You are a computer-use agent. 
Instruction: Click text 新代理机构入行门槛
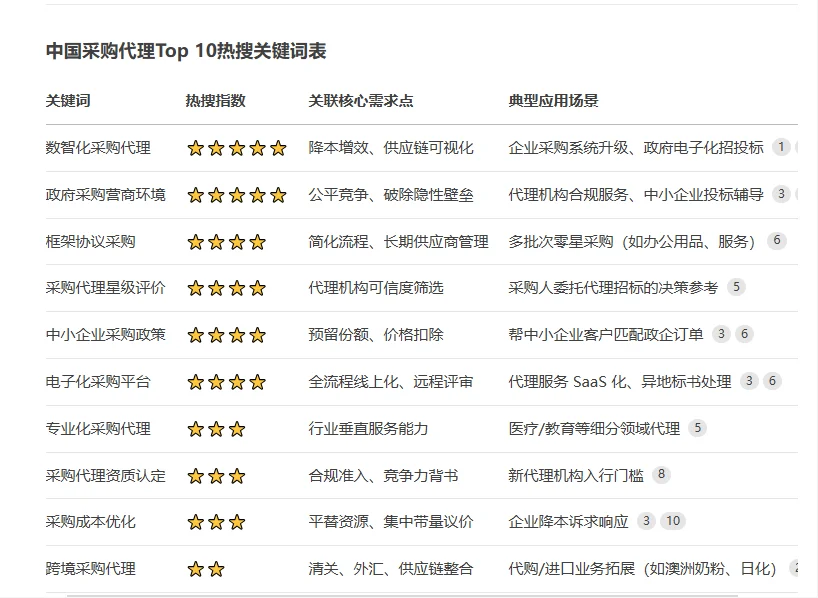[576, 475]
